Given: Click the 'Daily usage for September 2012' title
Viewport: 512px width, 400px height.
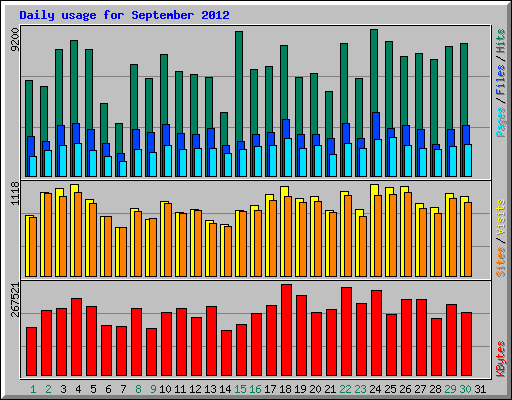Looking at the screenshot, I should pos(124,15).
